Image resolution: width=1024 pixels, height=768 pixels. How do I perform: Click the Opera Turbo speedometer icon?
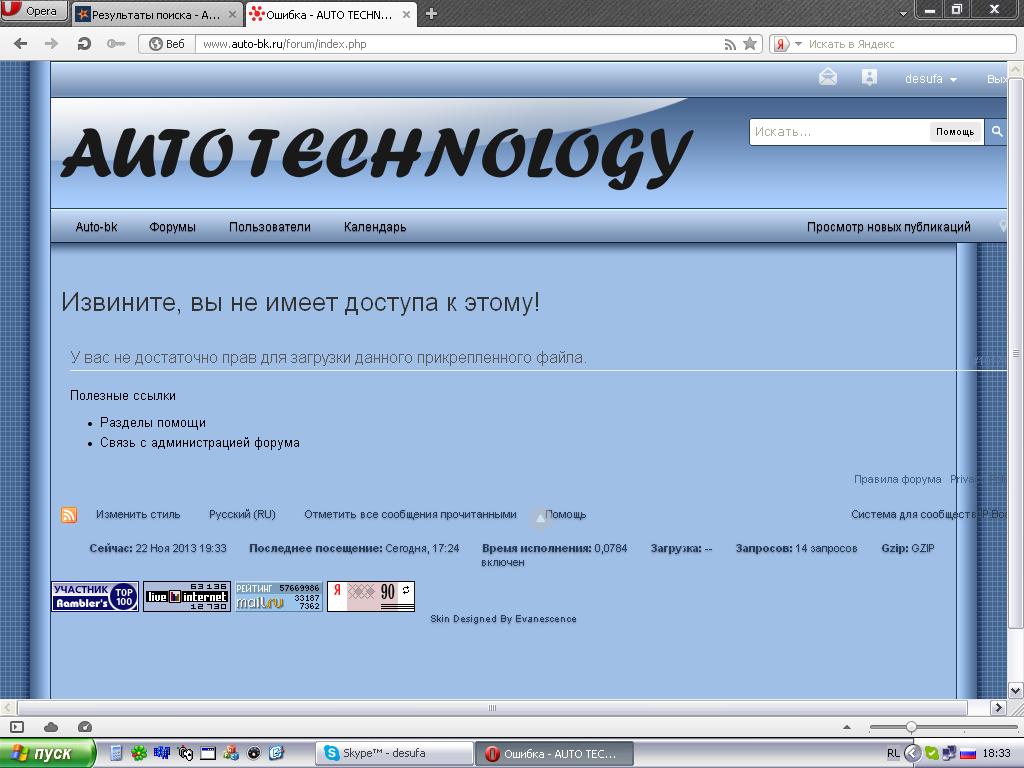click(85, 727)
